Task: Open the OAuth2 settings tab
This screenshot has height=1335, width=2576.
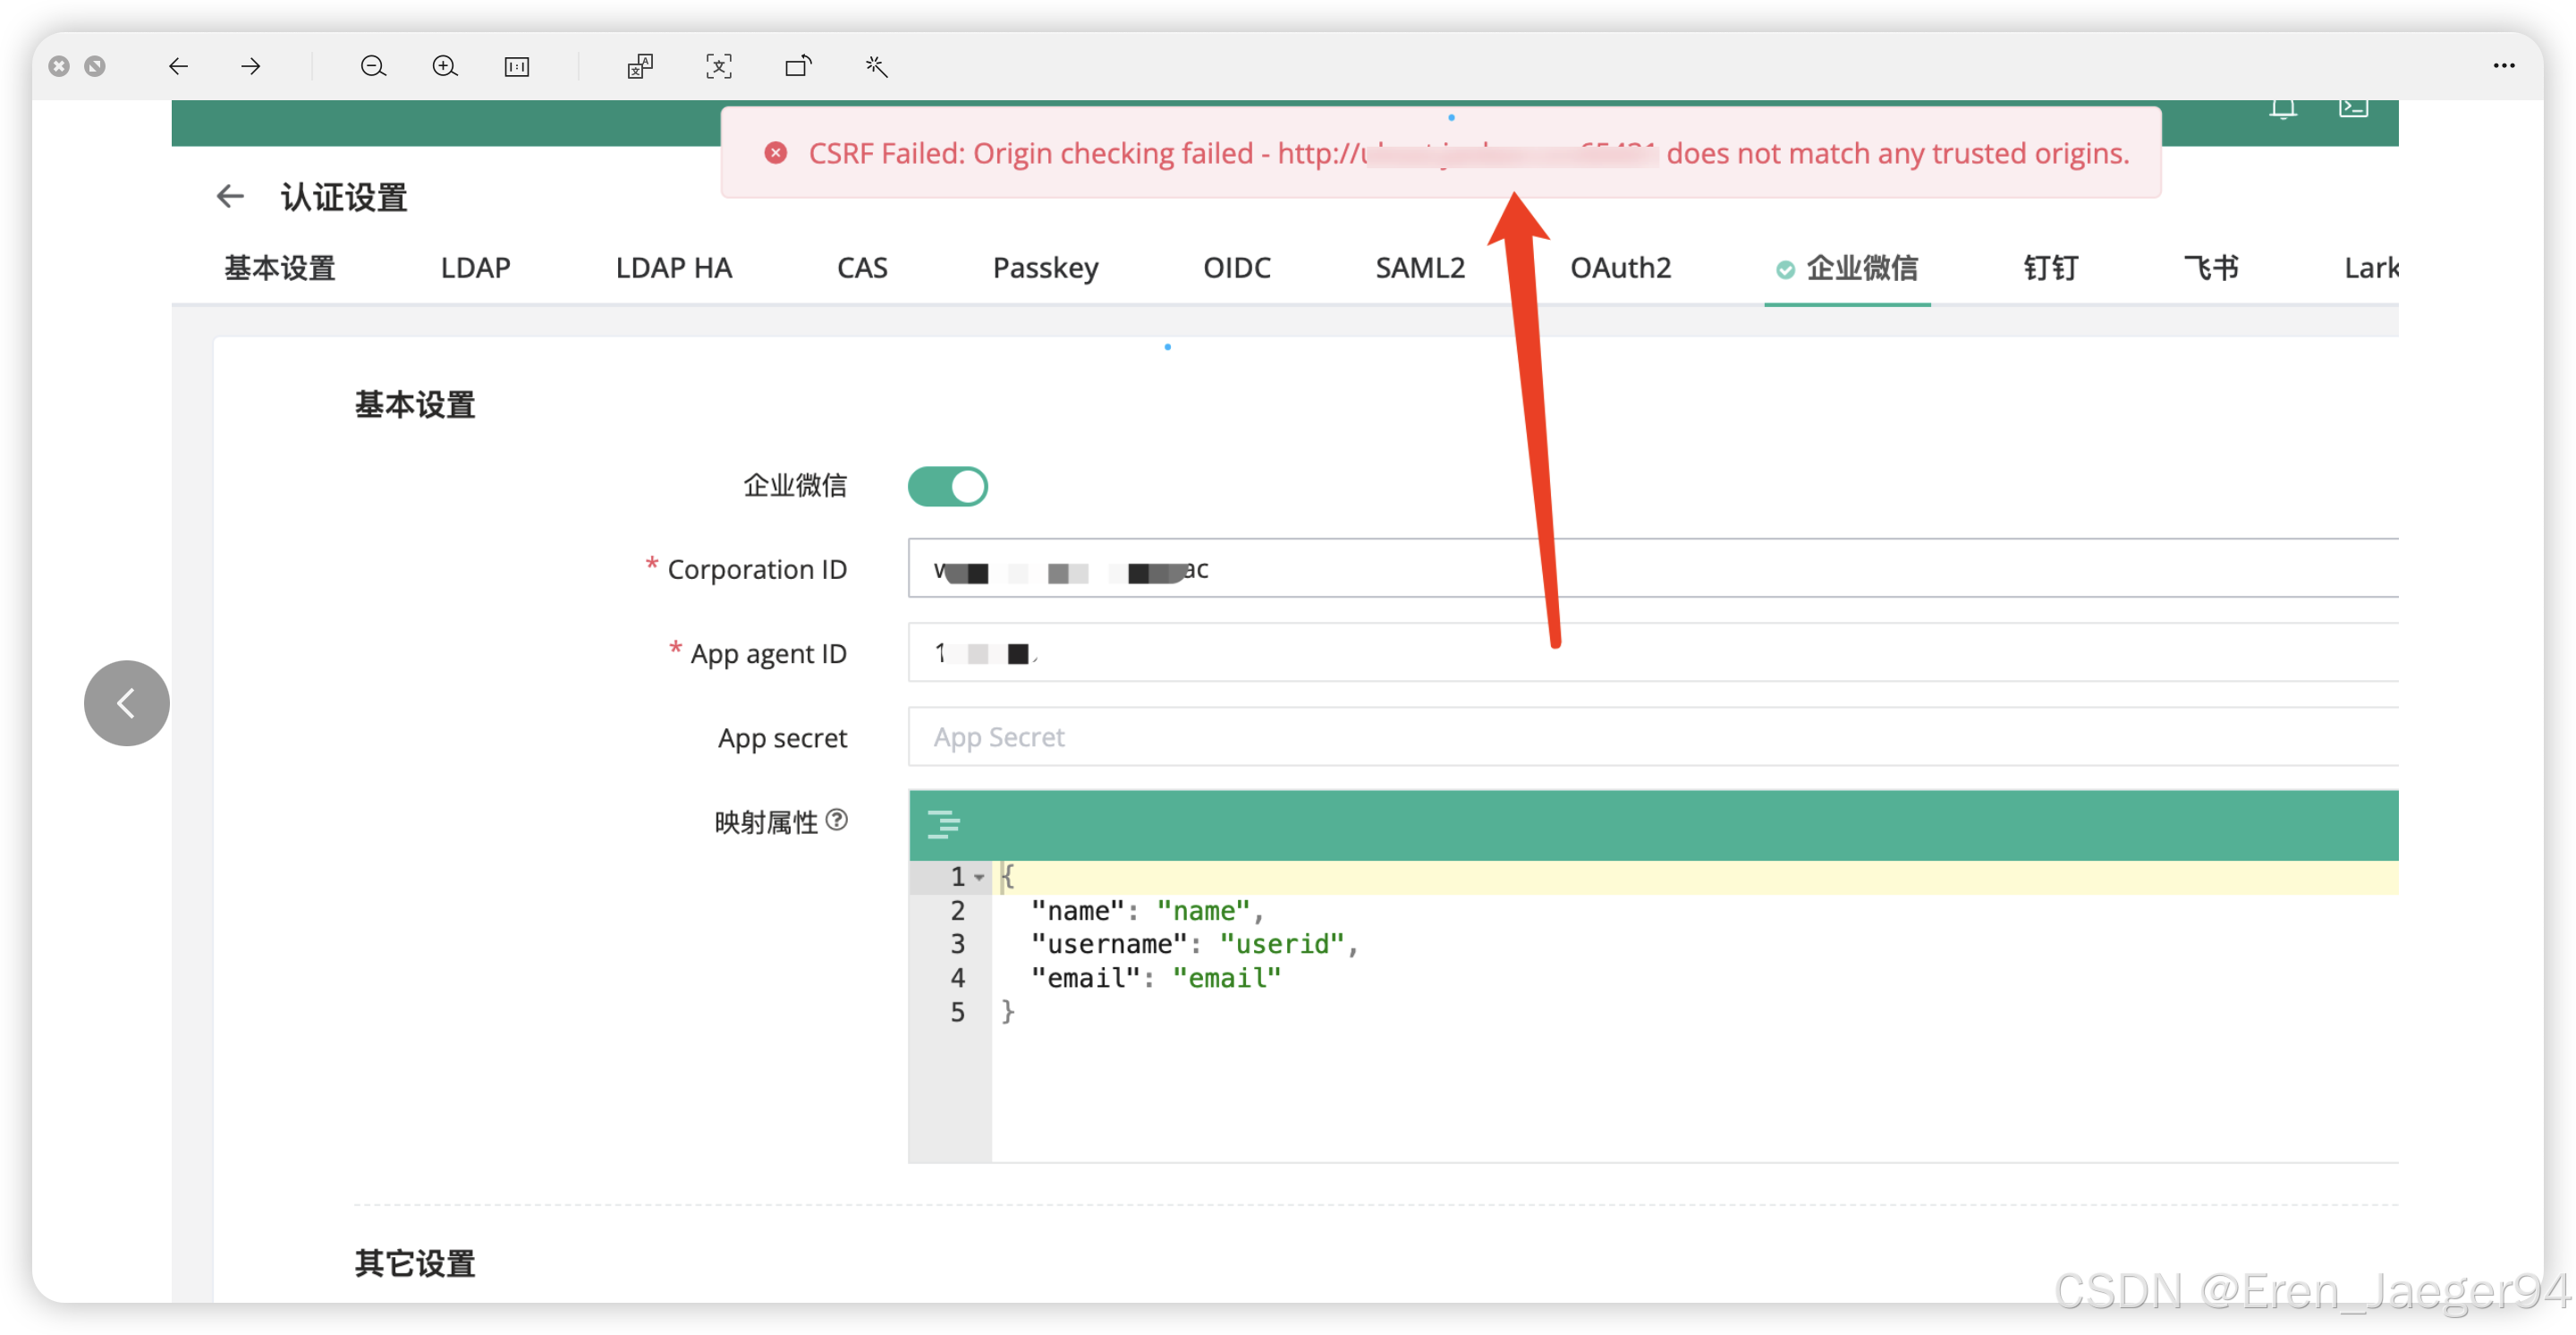Action: coord(1620,268)
